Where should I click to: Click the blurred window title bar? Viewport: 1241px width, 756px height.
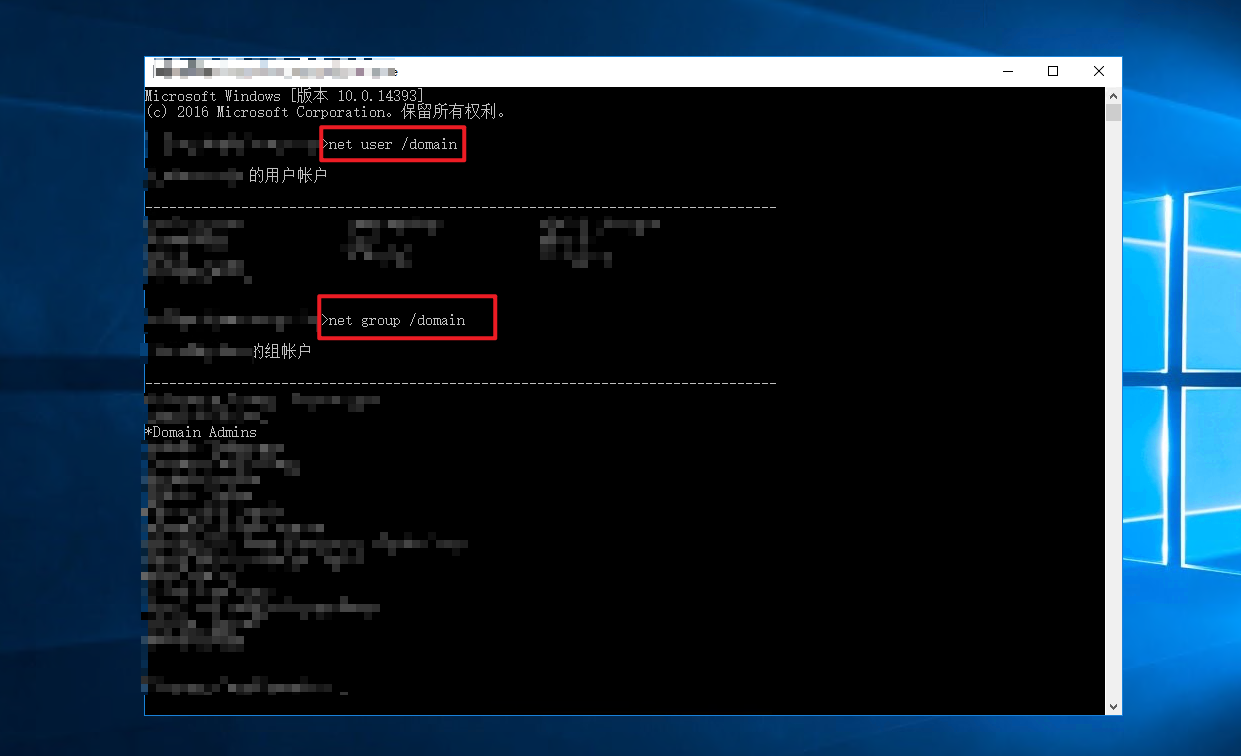tap(600, 71)
